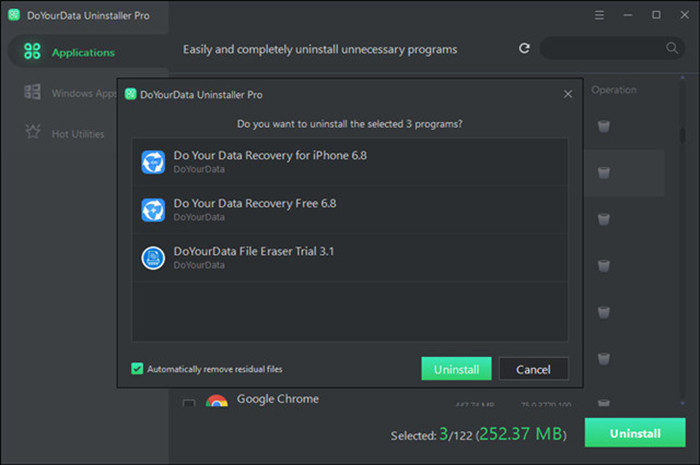Tick the Google Chrome checkbox
700x465 pixels.
188,403
